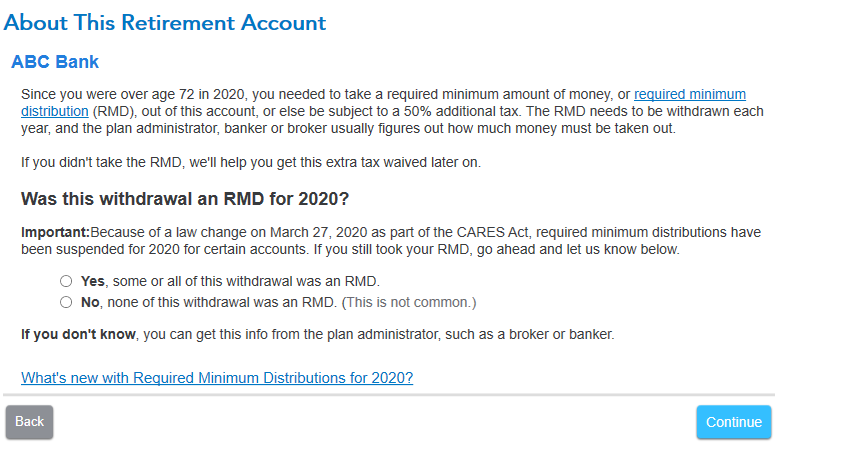Viewport: 861px width, 455px height.
Task: Click the bold 'If you don't know' text
Action: (x=78, y=334)
